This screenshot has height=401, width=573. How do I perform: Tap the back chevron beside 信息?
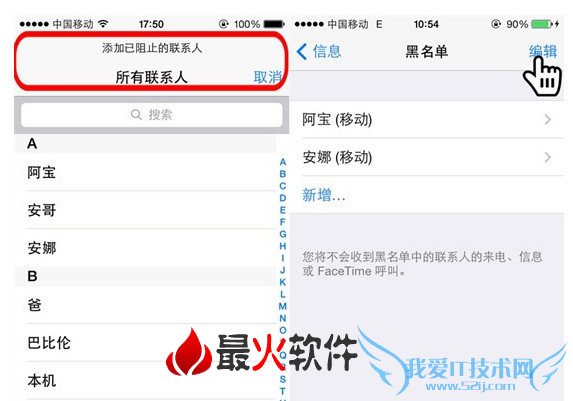[x=302, y=52]
